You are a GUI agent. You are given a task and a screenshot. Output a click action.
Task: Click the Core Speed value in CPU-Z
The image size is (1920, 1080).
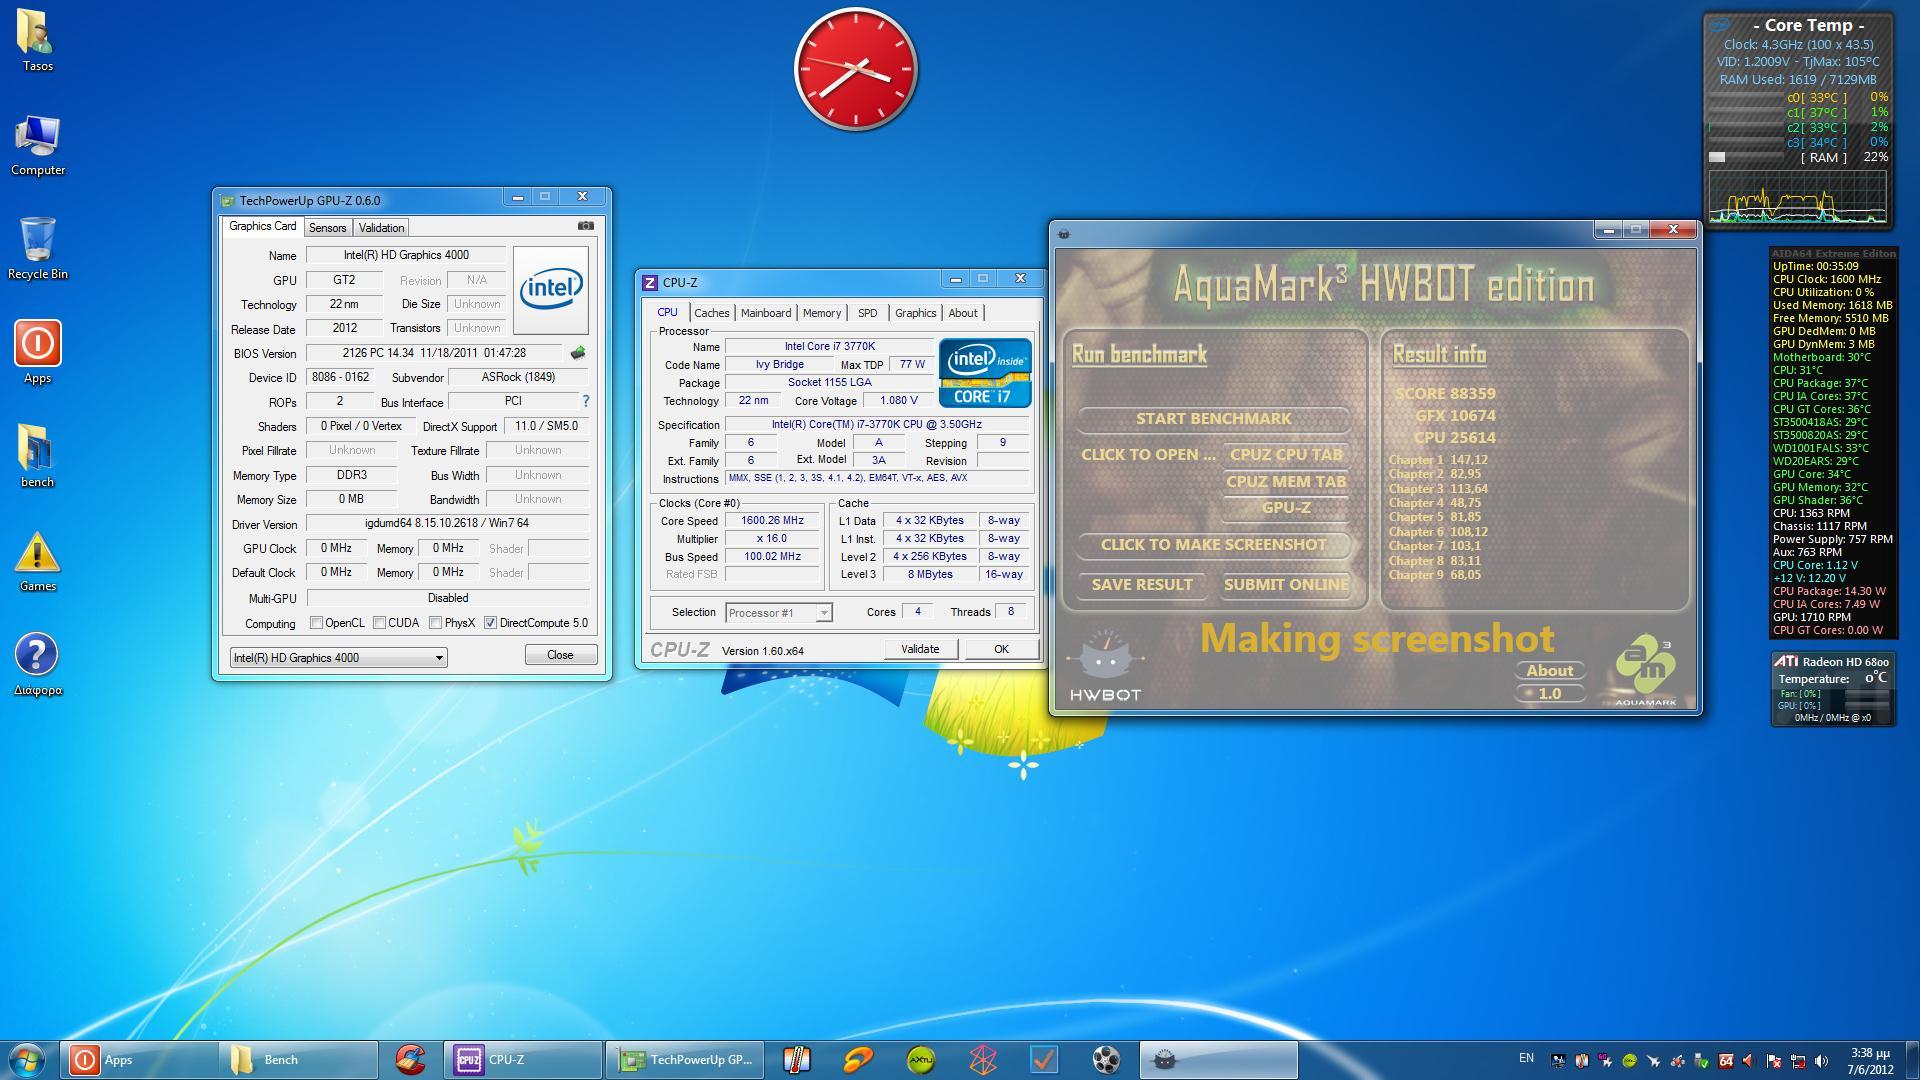(x=772, y=520)
